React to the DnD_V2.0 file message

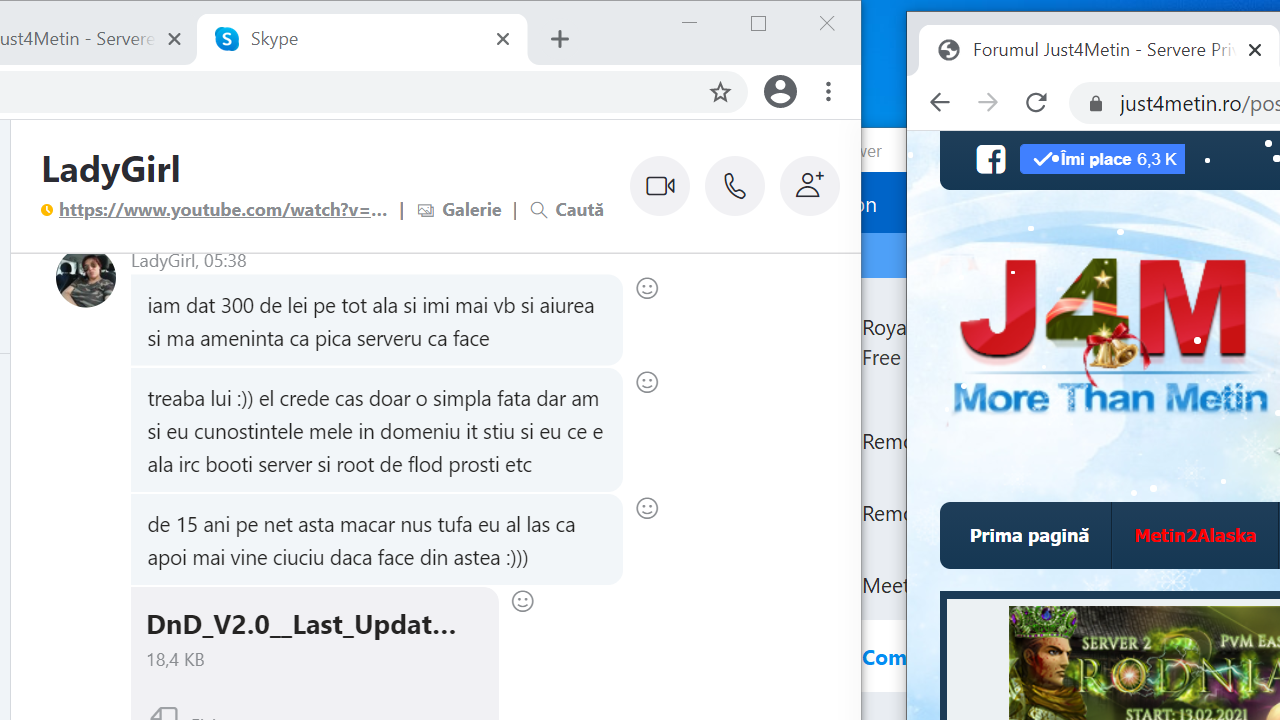tap(522, 601)
